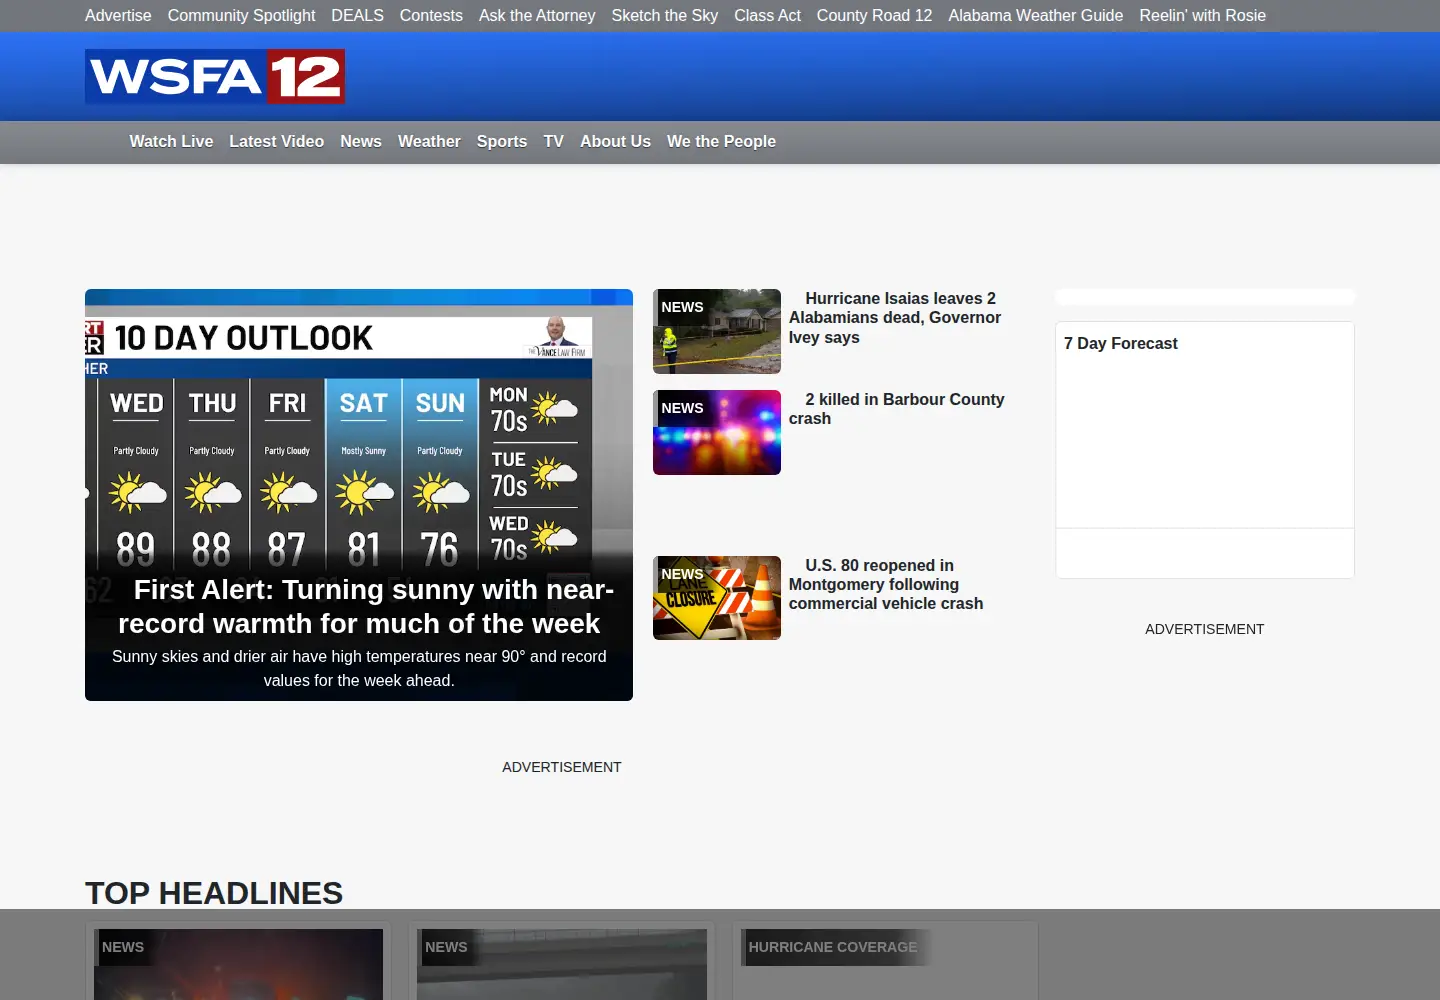Viewport: 1440px width, 1000px height.
Task: Open U.S. 80 reopened headline
Action: pos(886,584)
